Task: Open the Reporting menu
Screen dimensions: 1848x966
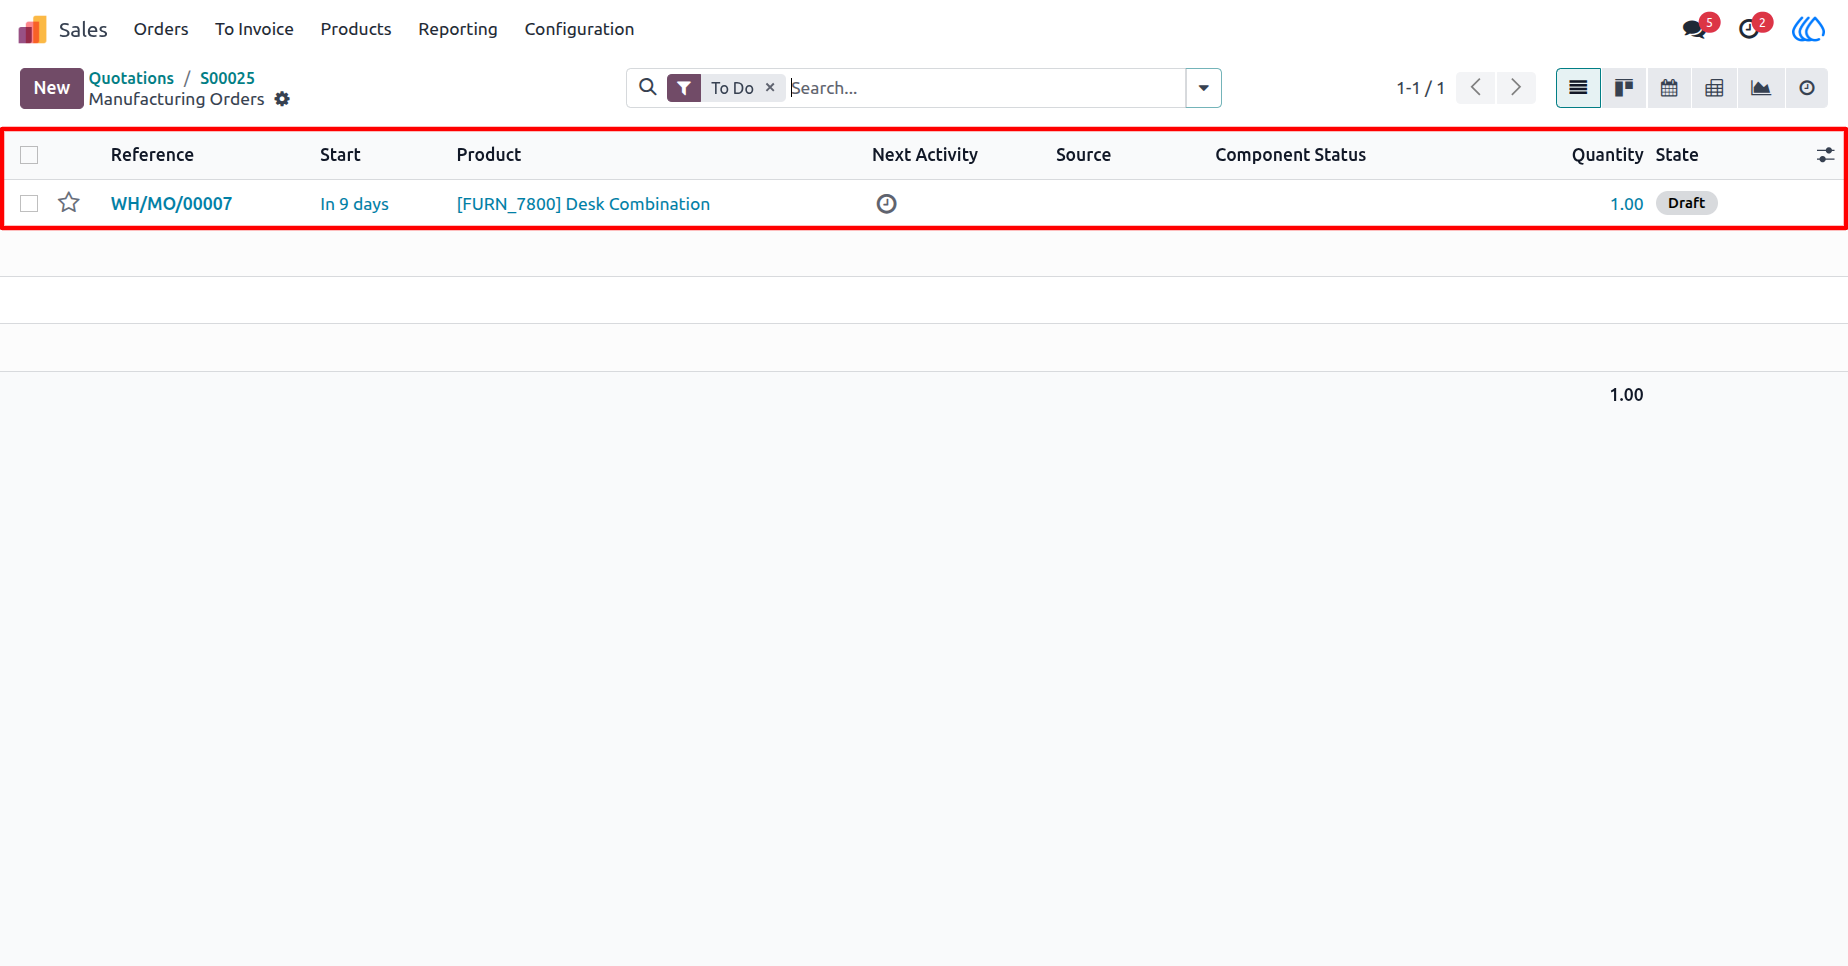Action: [458, 29]
